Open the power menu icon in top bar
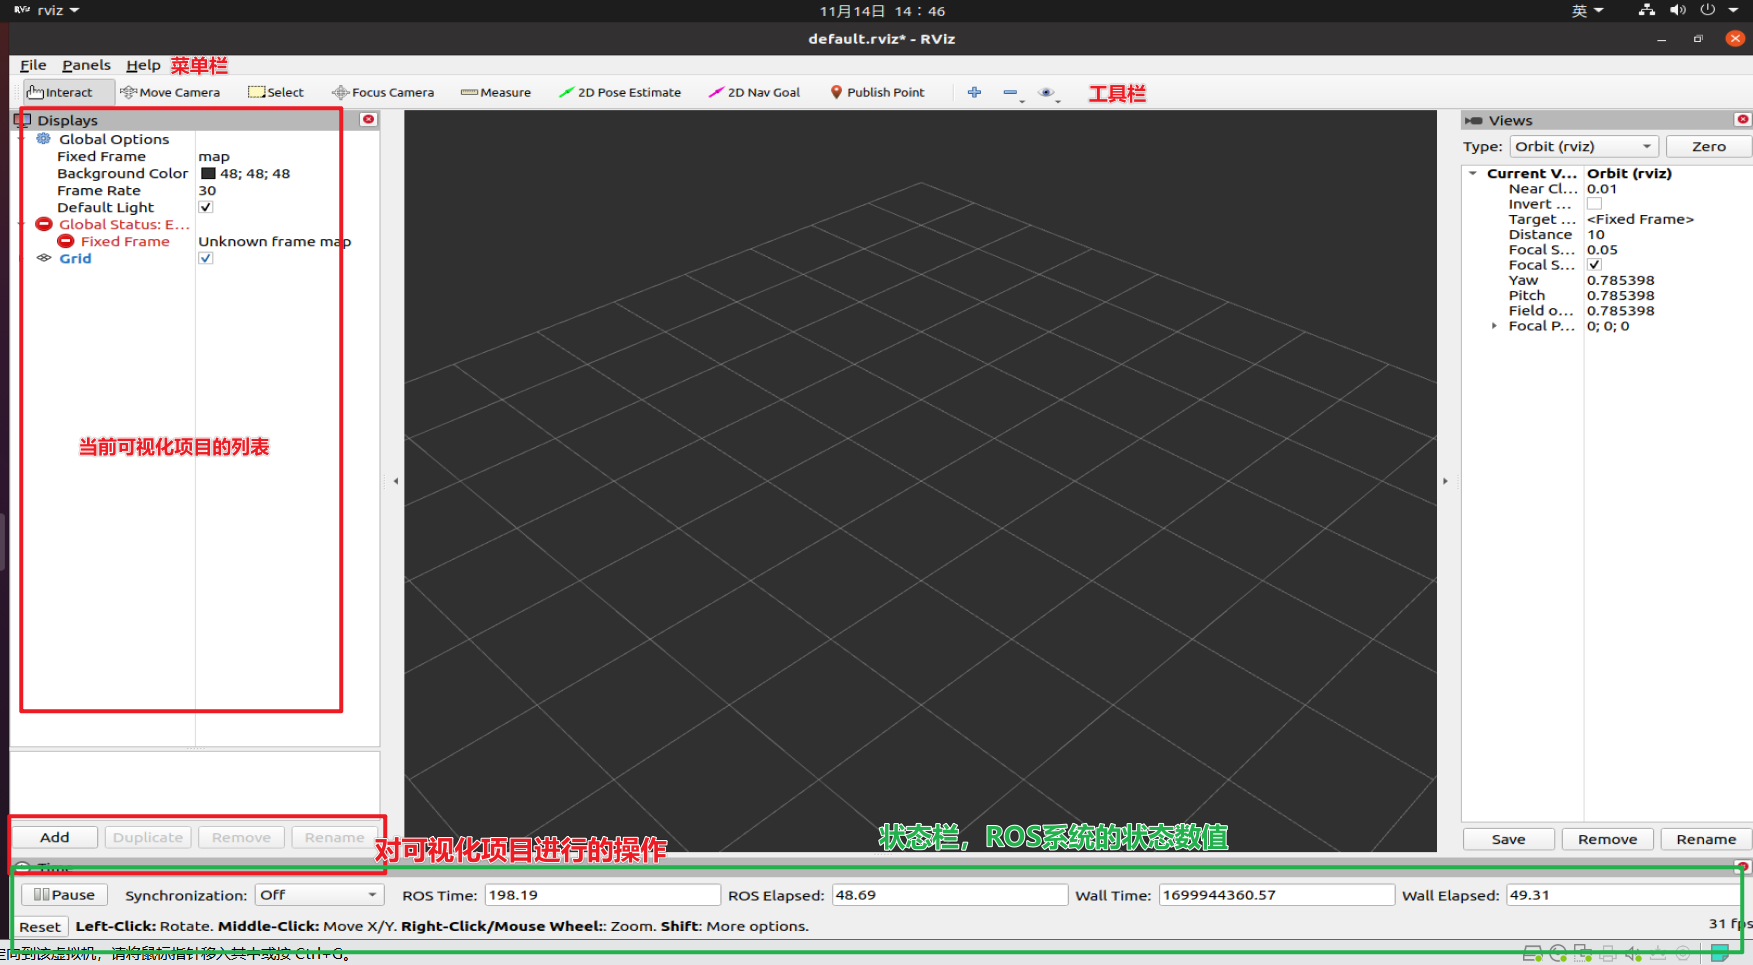 pos(1708,10)
